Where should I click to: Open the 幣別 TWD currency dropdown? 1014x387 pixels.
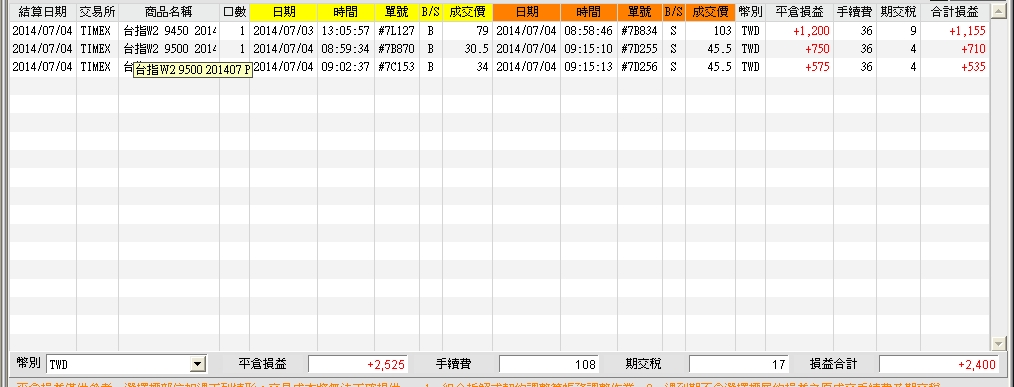198,364
